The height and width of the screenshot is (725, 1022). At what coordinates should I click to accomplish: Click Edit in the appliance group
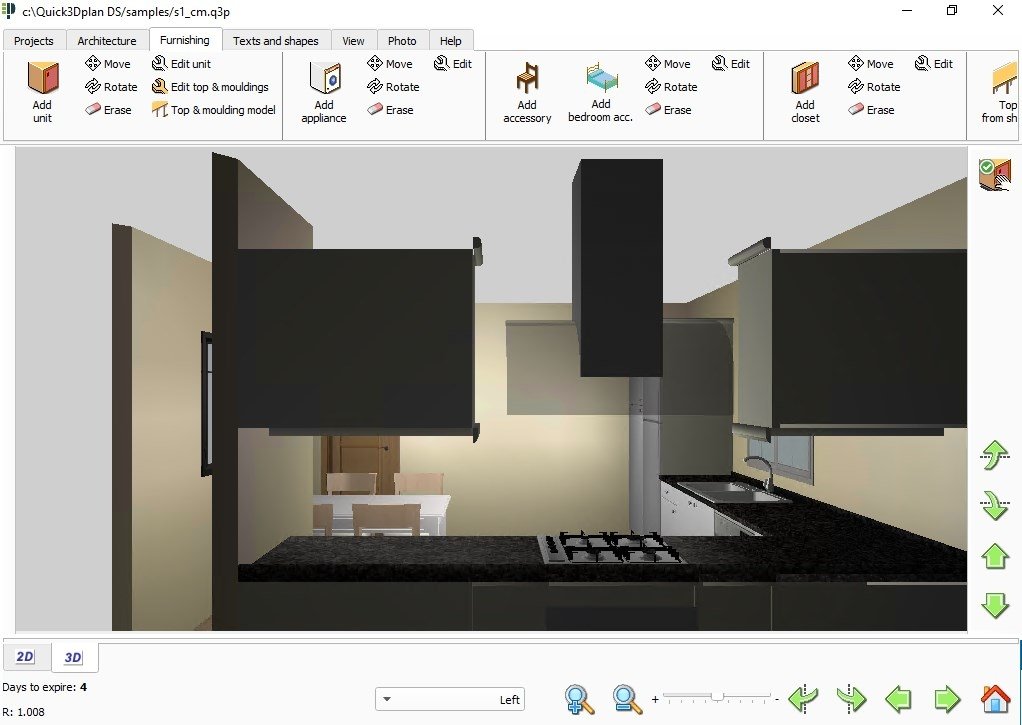pos(453,63)
